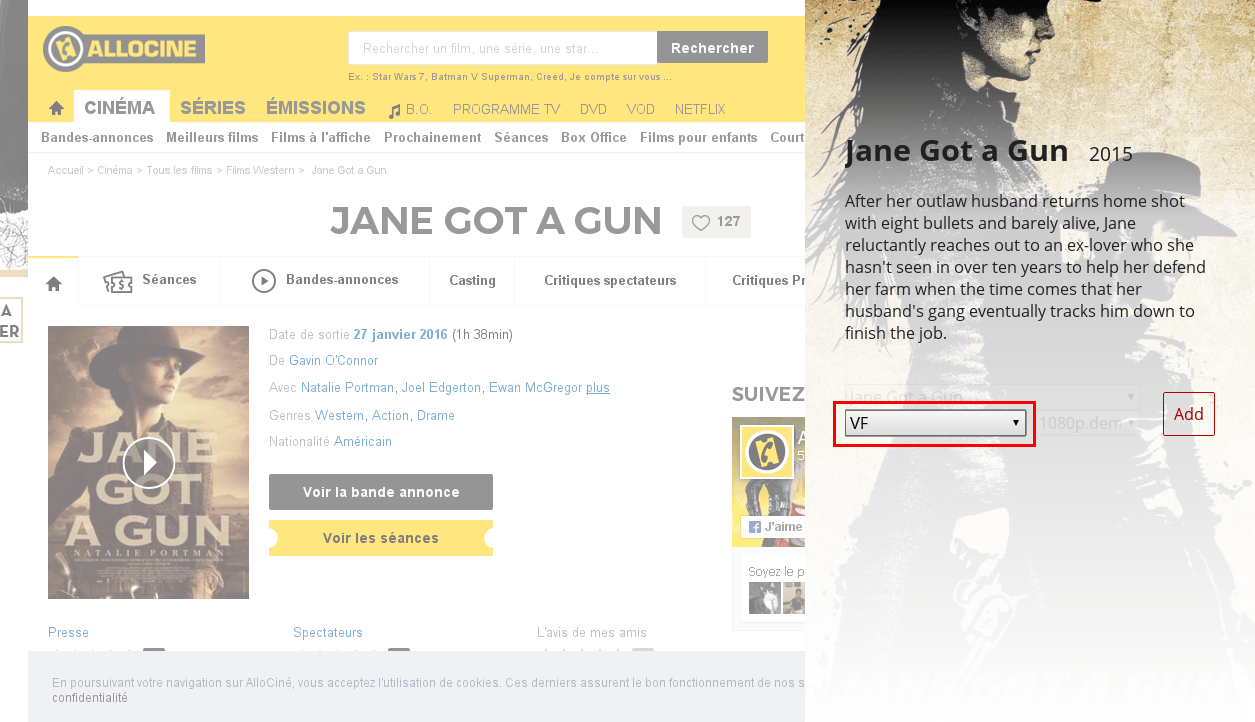
Task: Open the B.O. music note icon
Action: tap(394, 110)
